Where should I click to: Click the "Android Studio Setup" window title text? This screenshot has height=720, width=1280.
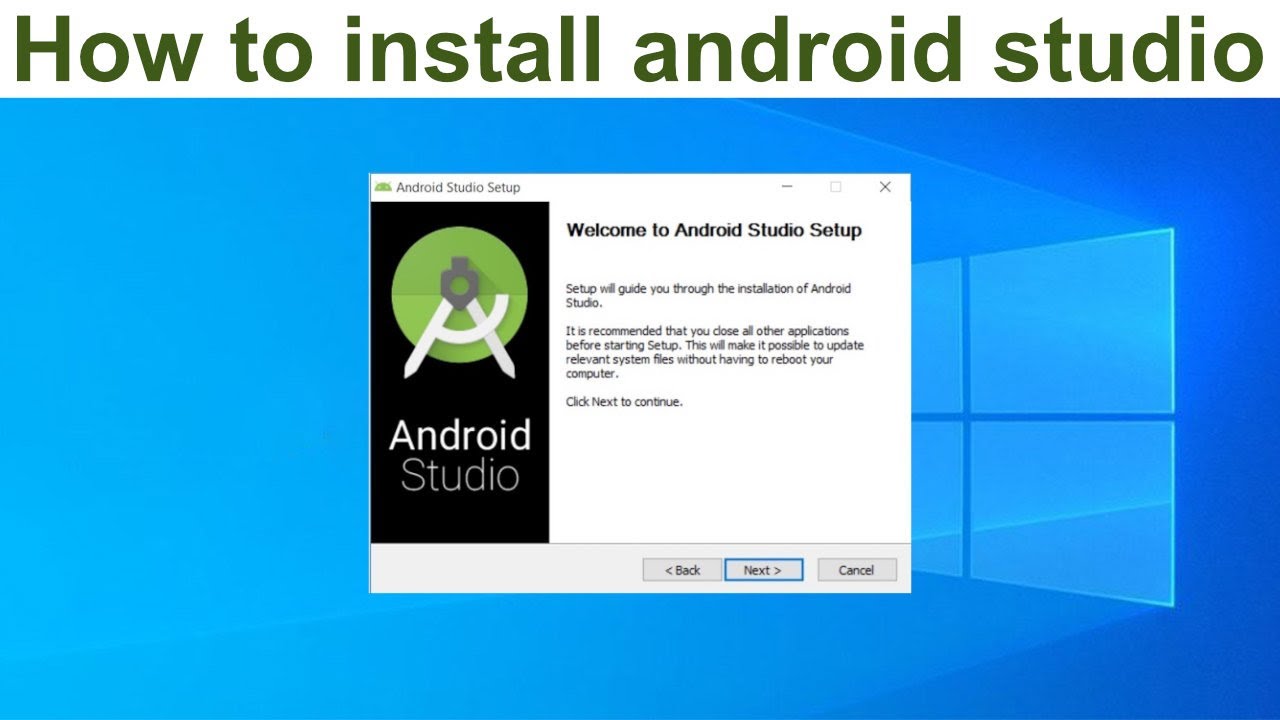pos(458,187)
